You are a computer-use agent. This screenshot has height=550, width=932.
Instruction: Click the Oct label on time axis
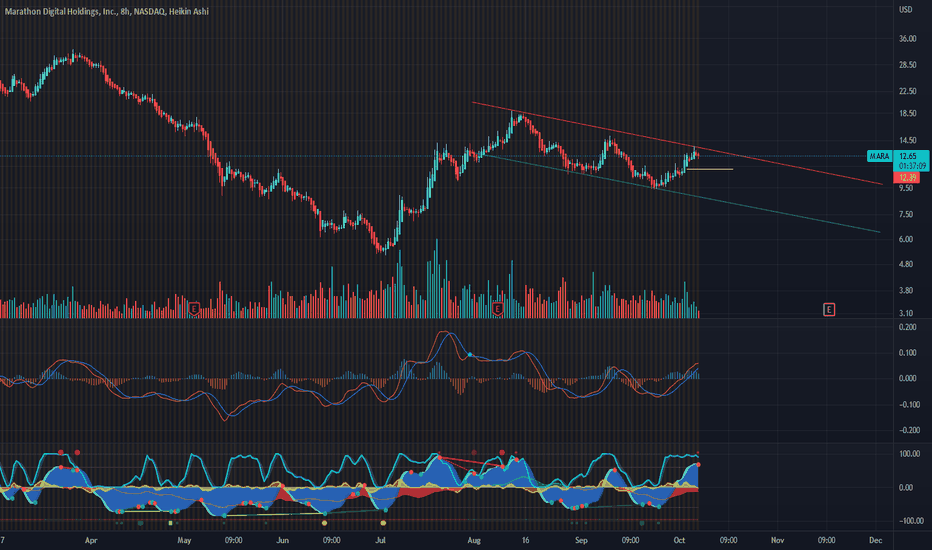click(x=679, y=540)
